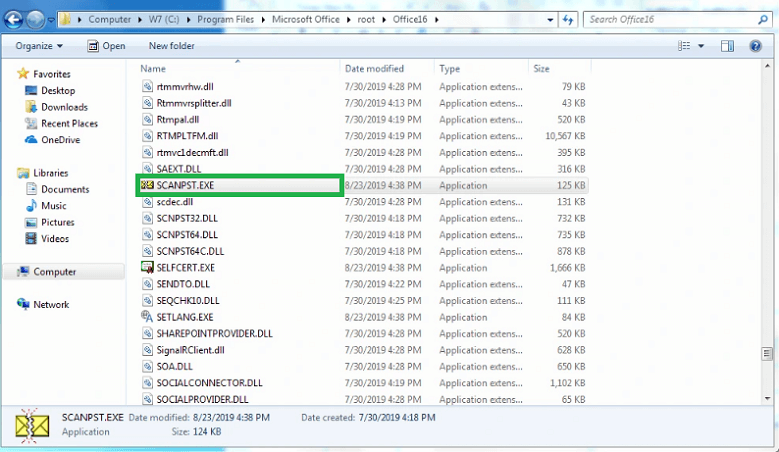The height and width of the screenshot is (452, 779).
Task: Select Network in the navigation pane
Action: [x=51, y=304]
